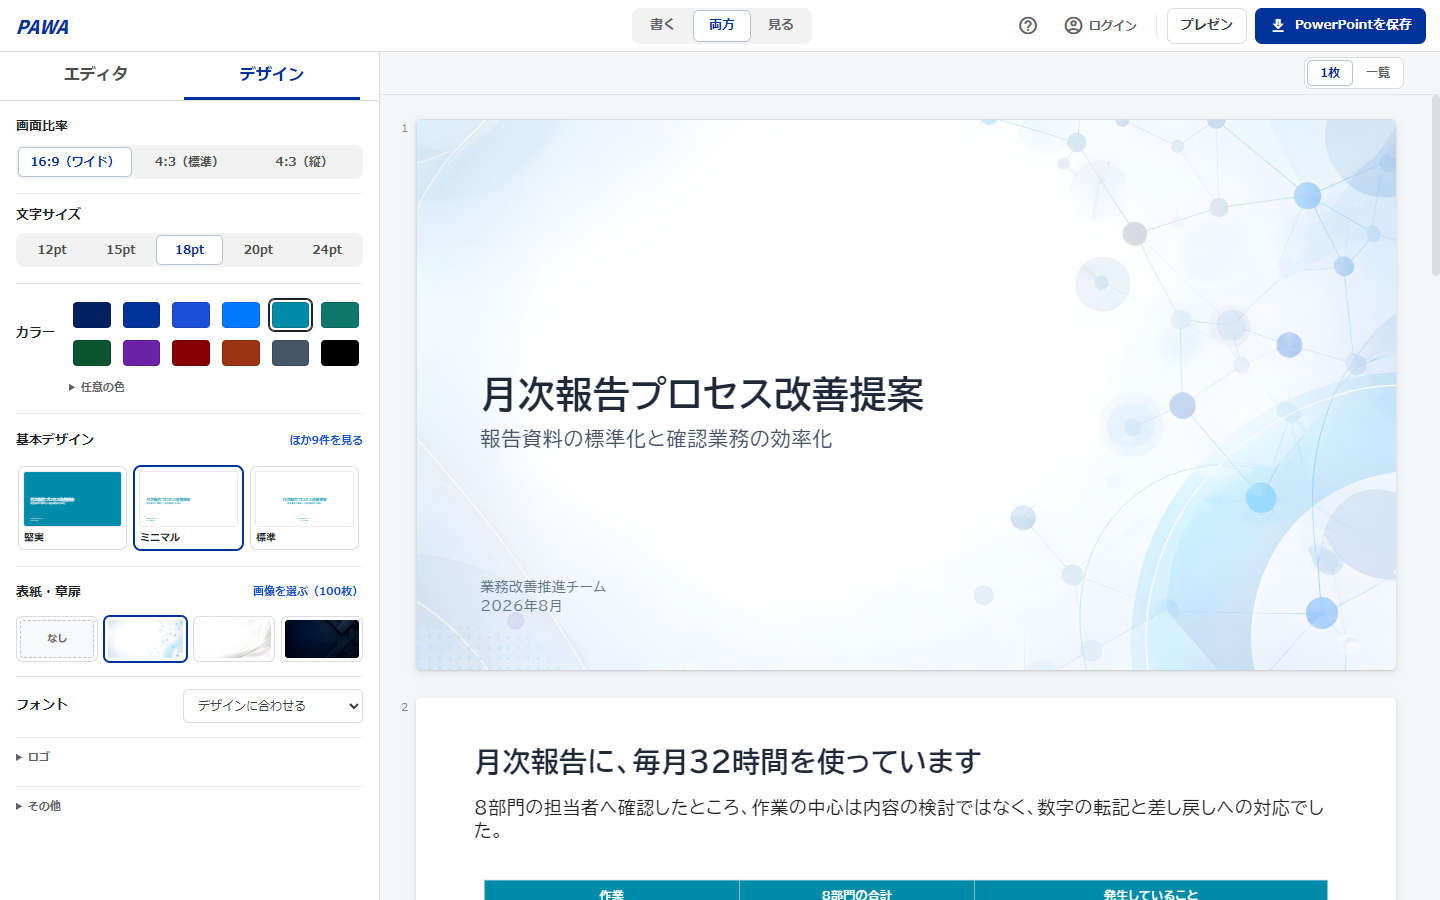The height and width of the screenshot is (900, 1440).
Task: Click the vertical scrollbar of preview
Action: click(x=1436, y=185)
